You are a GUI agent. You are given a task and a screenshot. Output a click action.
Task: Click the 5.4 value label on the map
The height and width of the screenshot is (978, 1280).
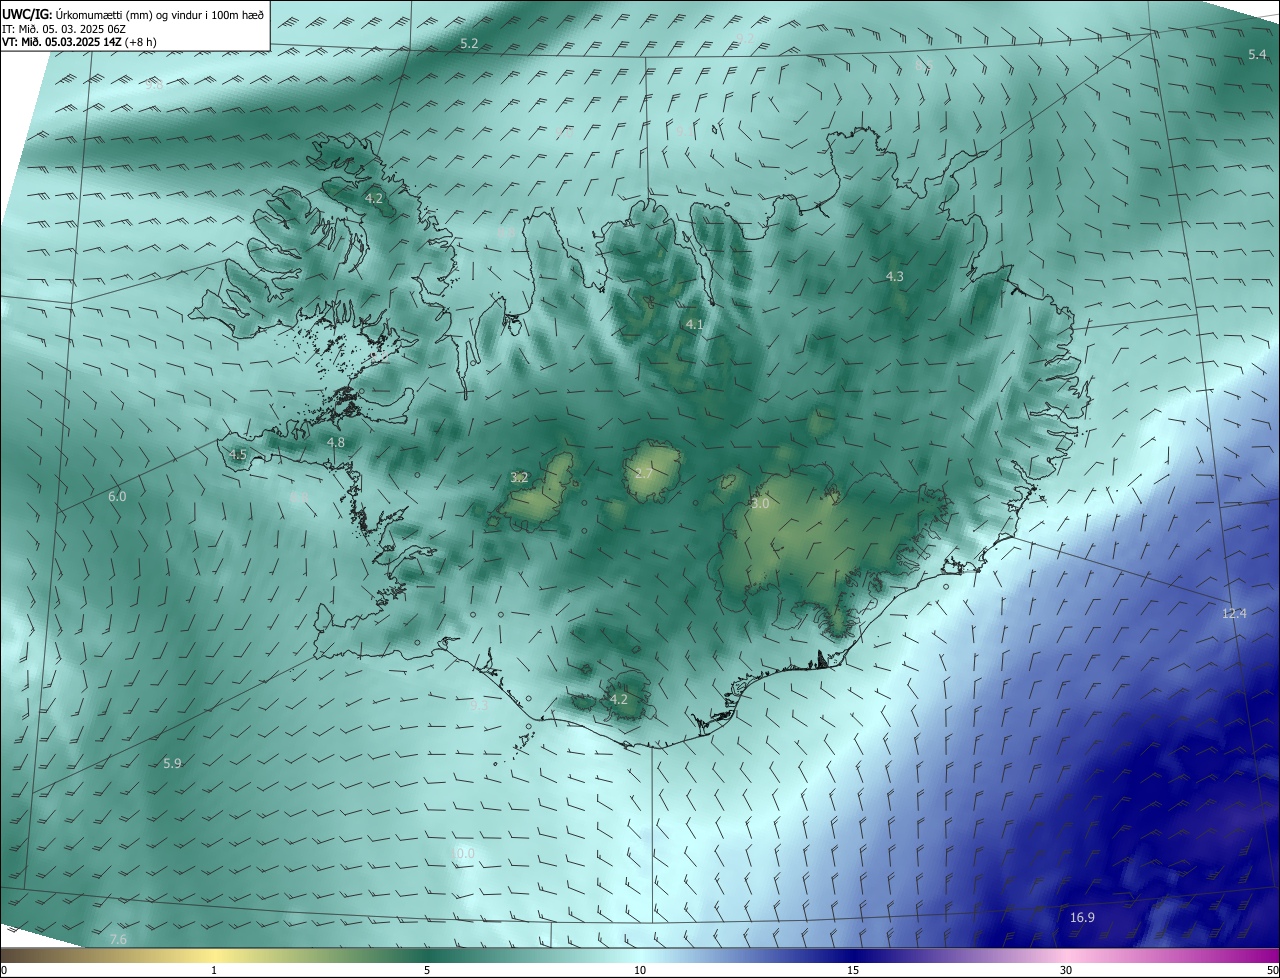pos(1258,54)
